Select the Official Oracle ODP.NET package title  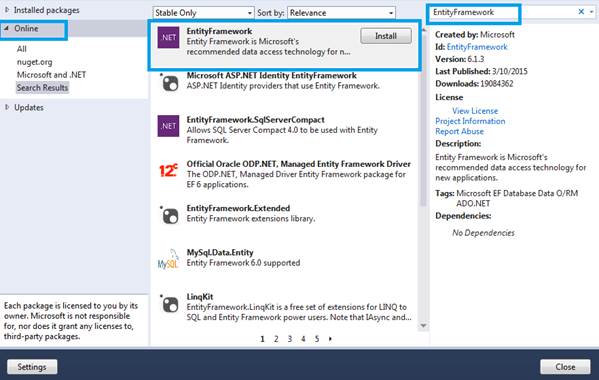click(x=299, y=164)
